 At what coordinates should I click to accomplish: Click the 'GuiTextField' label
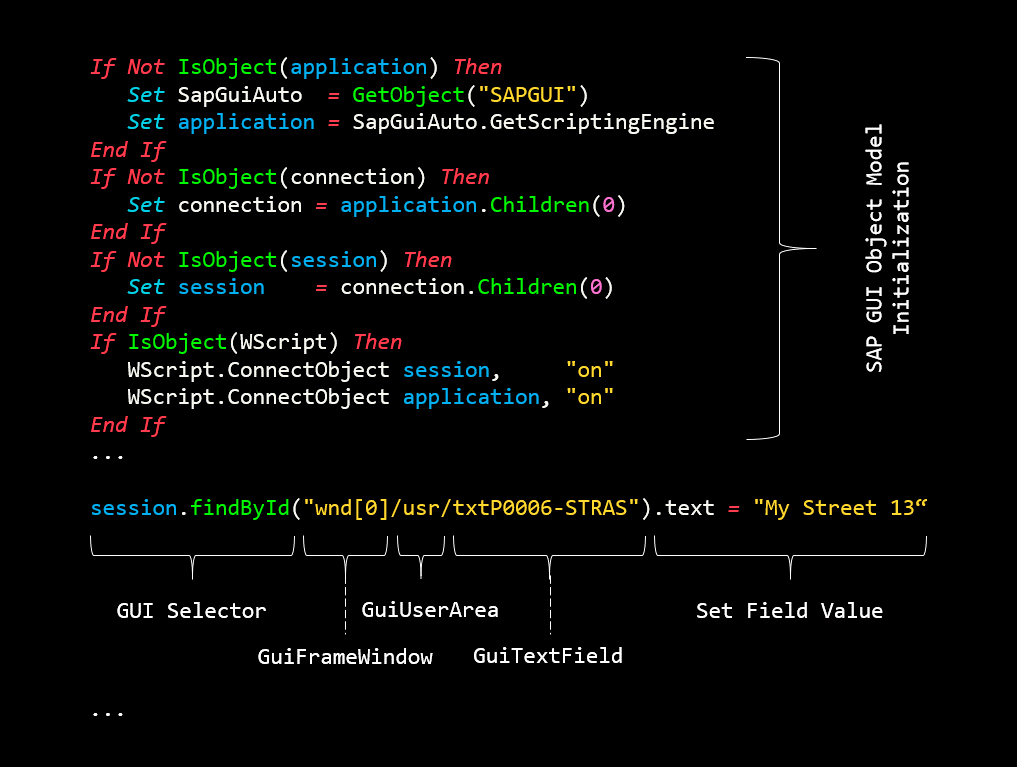[x=548, y=656]
